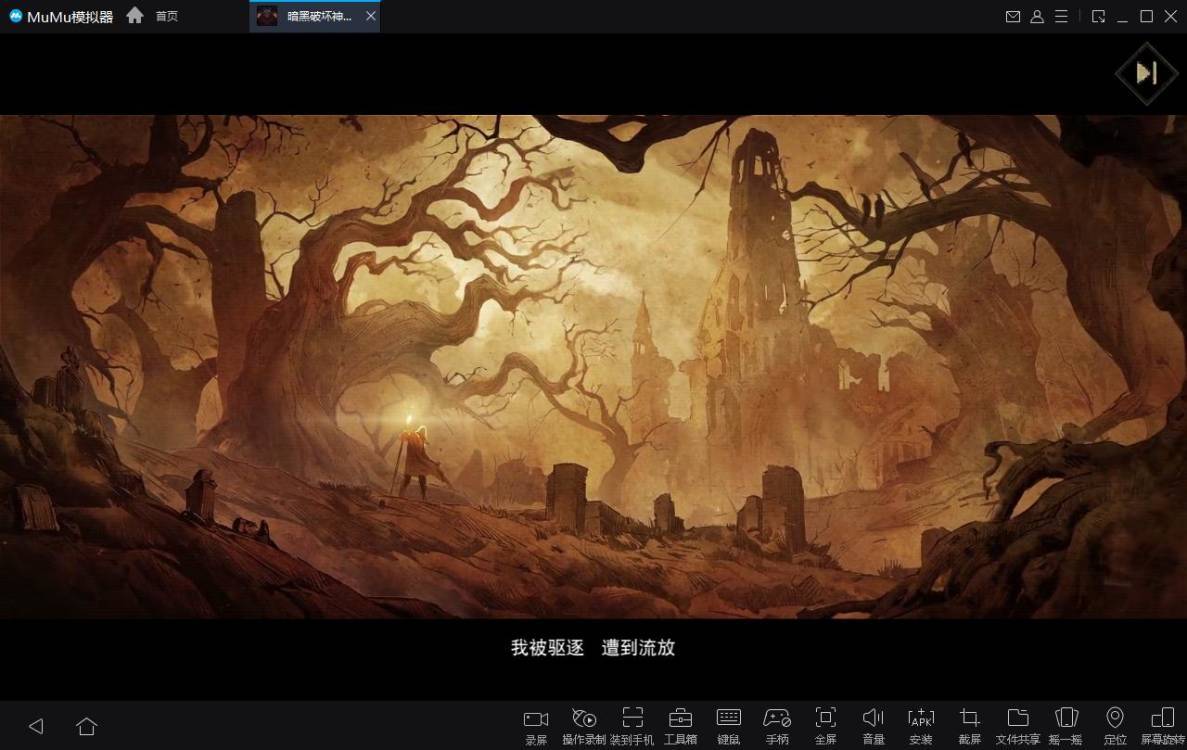Click the window mode switch icon in title bar

tap(1098, 16)
